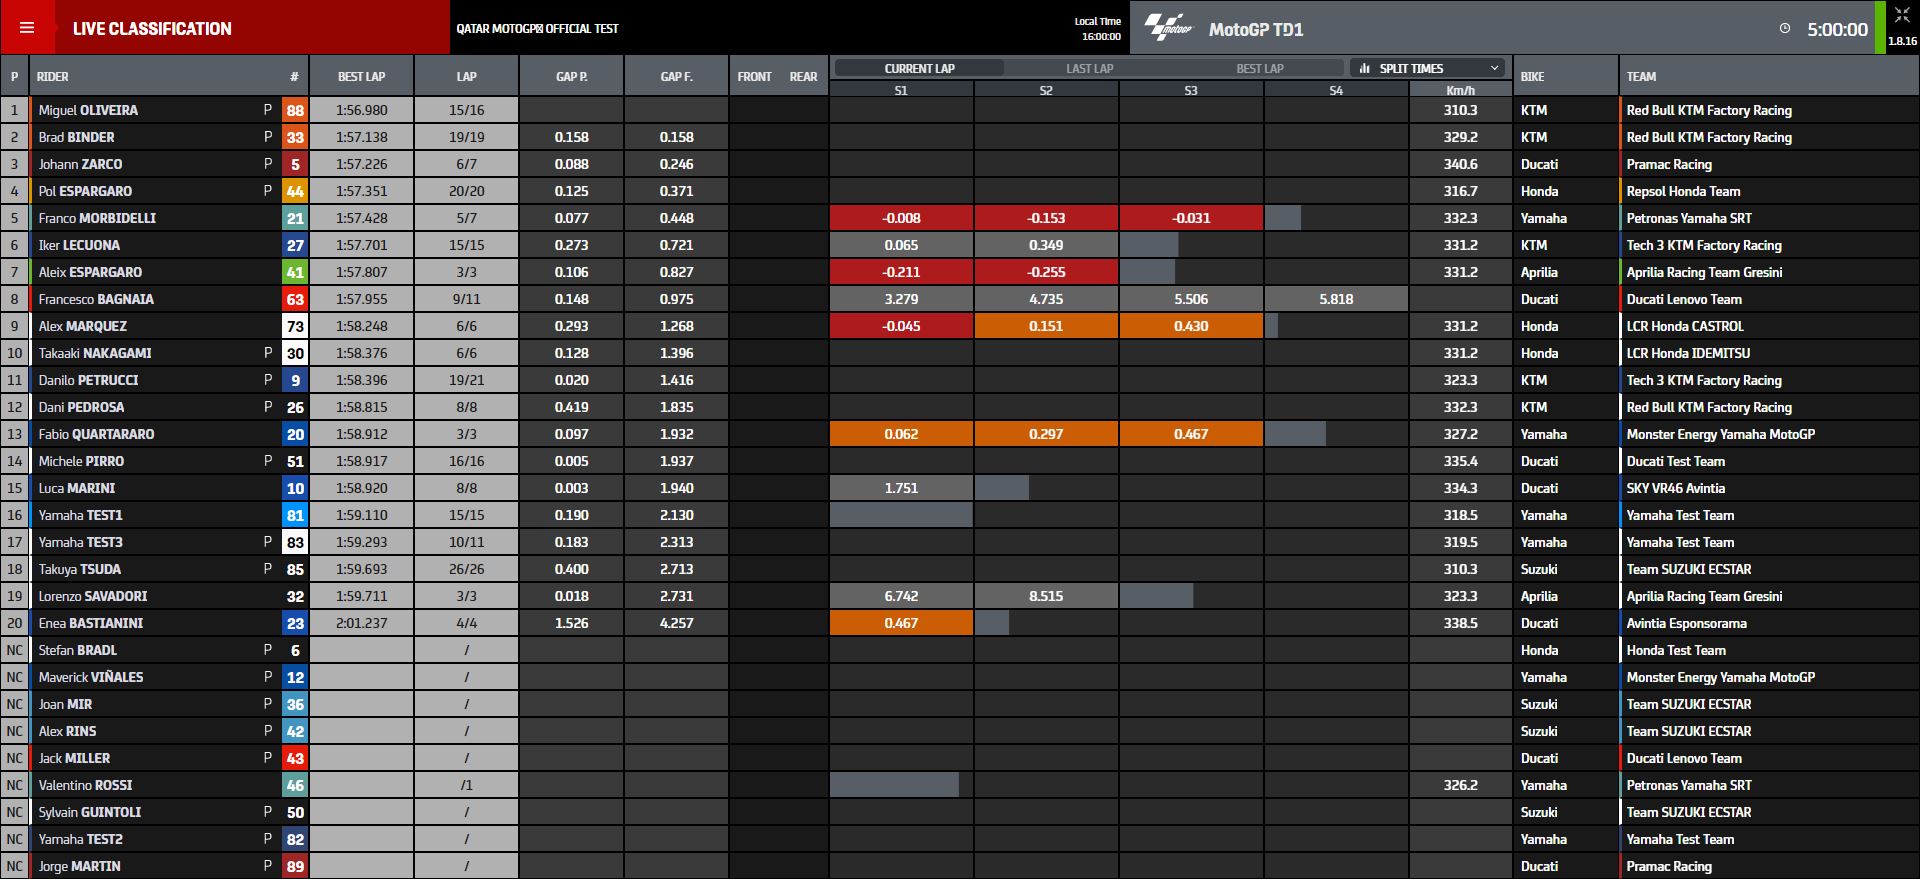The height and width of the screenshot is (879, 1920).
Task: Click Alex Marquez's 0.430 S3 split
Action: point(1191,326)
